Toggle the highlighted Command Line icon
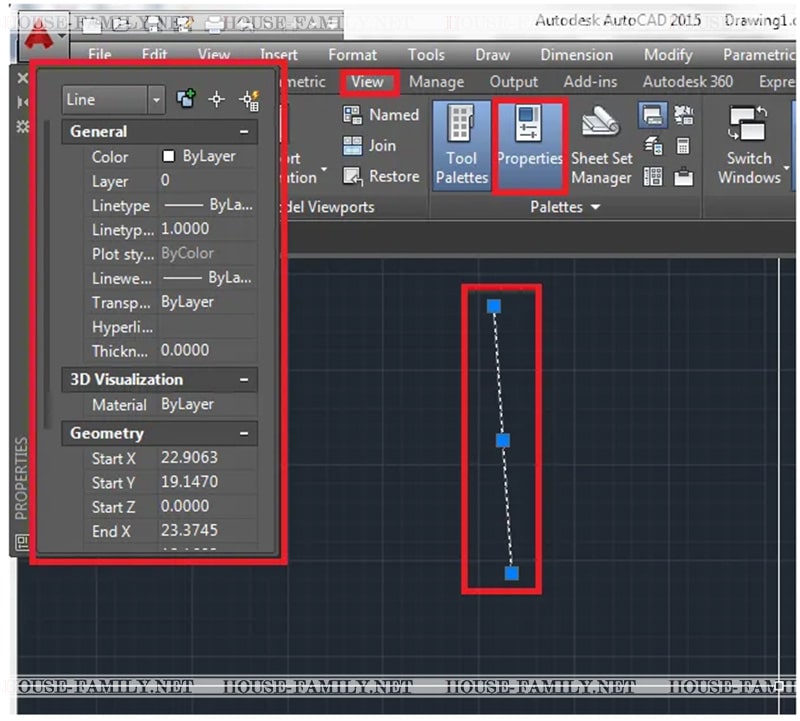This screenshot has width=800, height=721. pos(653,115)
